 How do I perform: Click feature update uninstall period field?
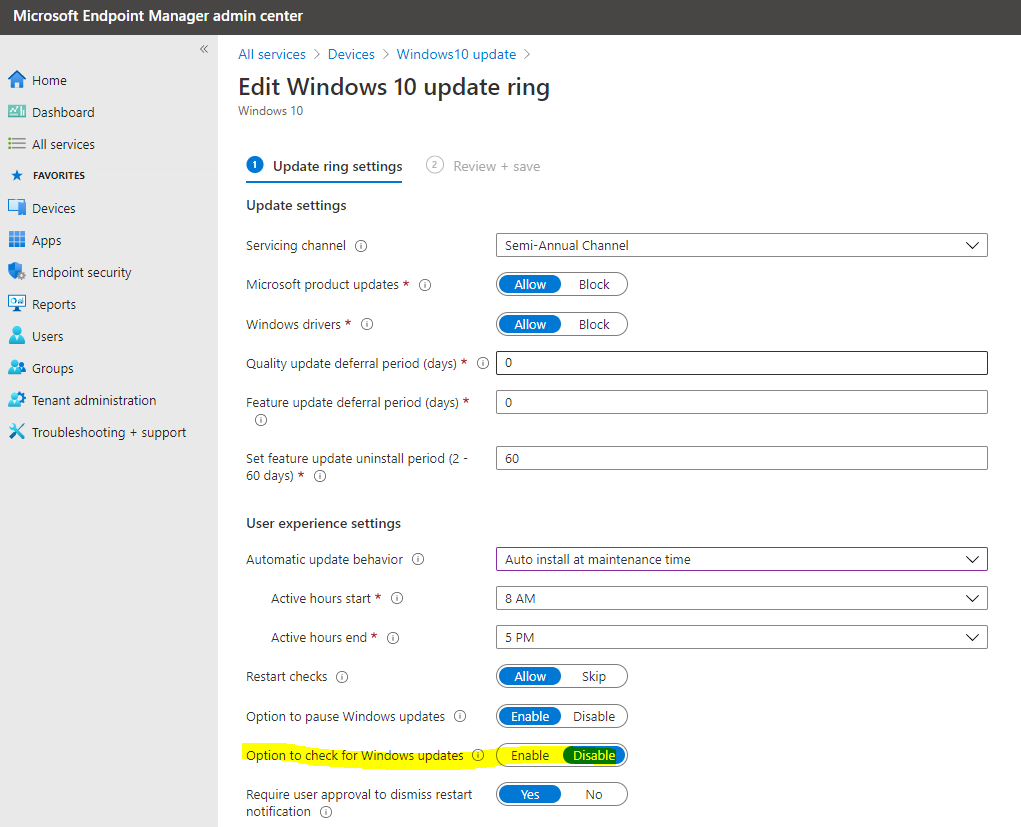coord(742,458)
